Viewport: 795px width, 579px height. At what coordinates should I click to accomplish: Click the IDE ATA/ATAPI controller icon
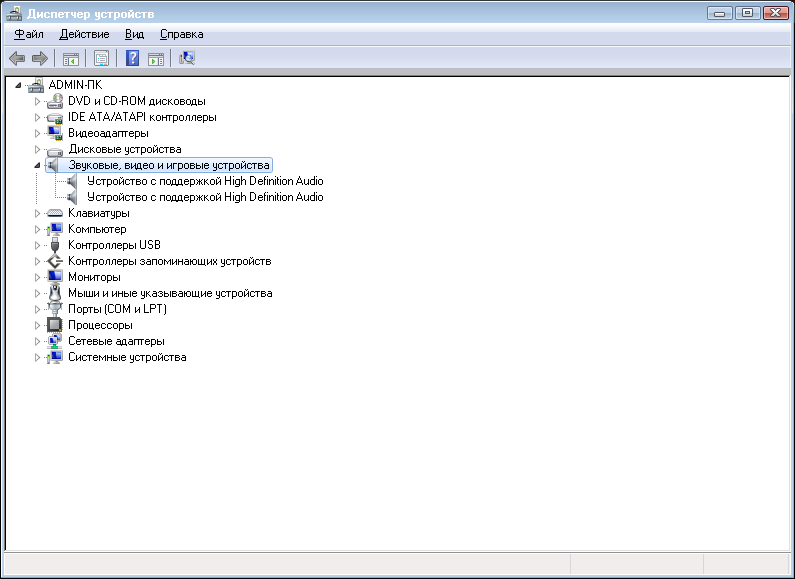coord(55,117)
